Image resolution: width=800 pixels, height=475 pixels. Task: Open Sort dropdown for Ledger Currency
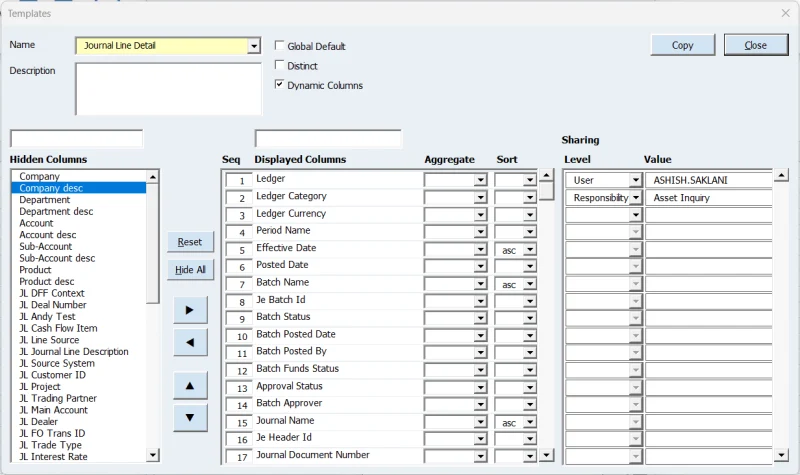coord(530,215)
